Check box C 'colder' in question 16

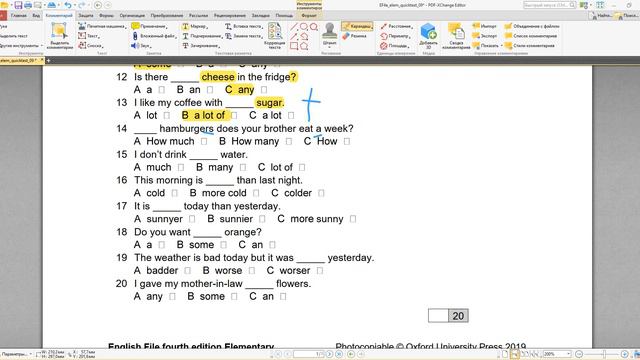[321, 193]
